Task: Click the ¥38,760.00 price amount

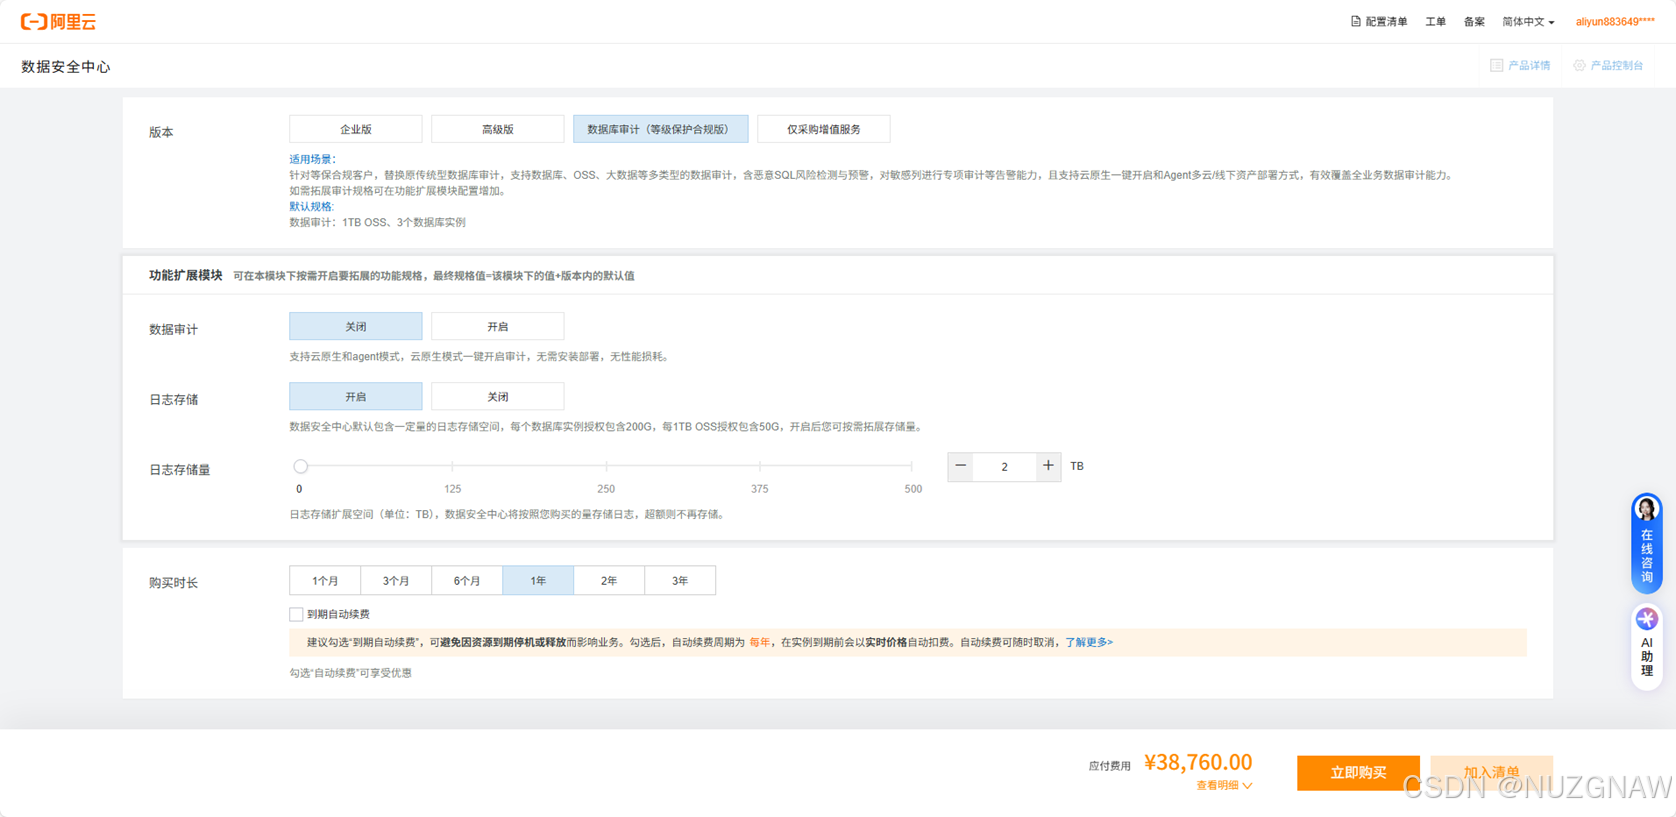Action: point(1198,762)
